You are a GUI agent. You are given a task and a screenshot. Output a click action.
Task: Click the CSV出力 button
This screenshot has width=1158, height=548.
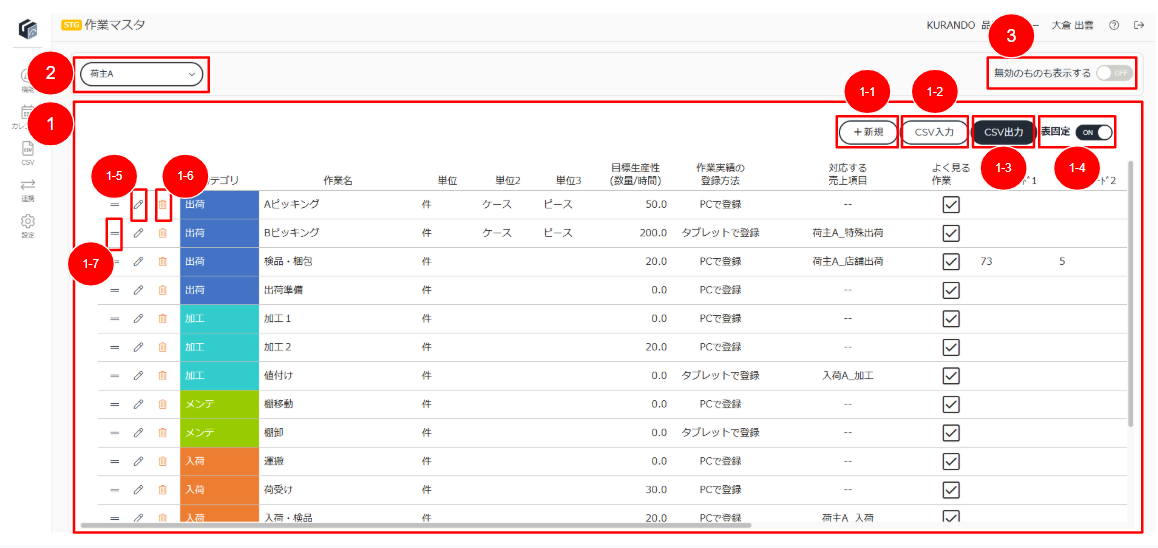[1004, 132]
